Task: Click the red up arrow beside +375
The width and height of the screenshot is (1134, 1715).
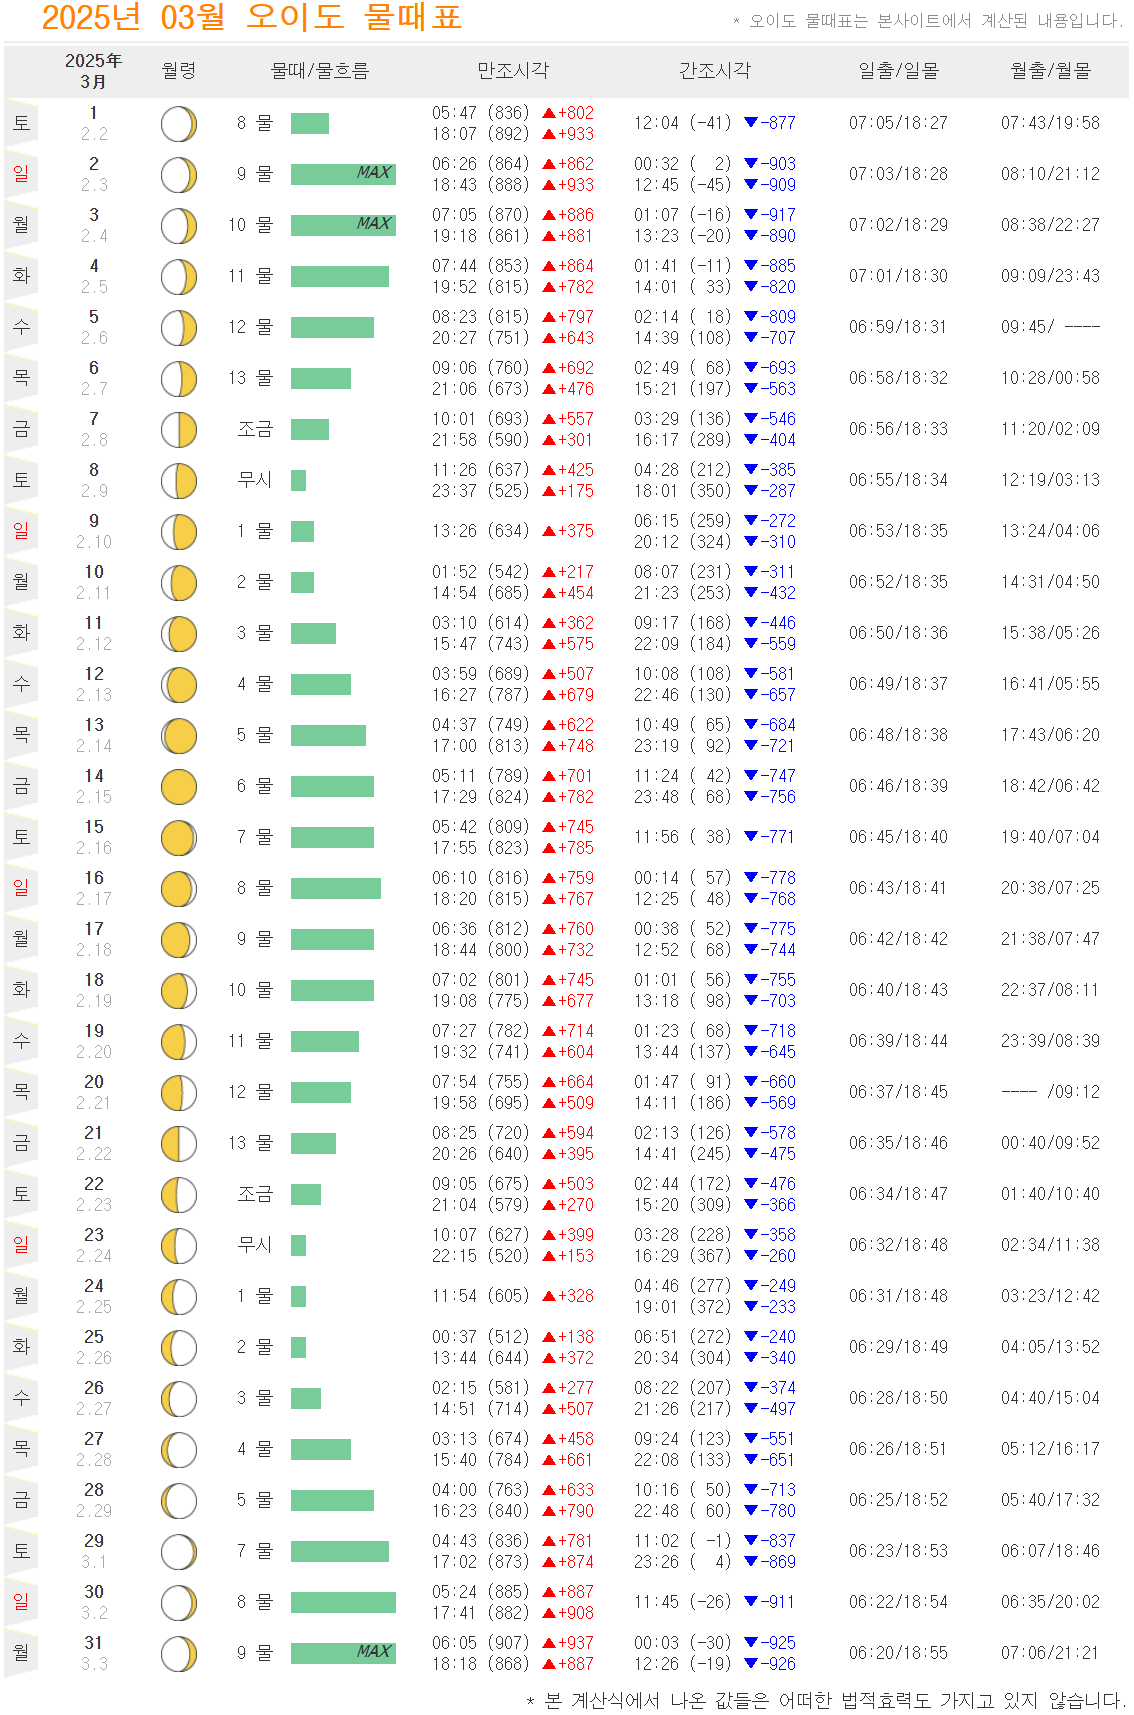Action: [549, 531]
